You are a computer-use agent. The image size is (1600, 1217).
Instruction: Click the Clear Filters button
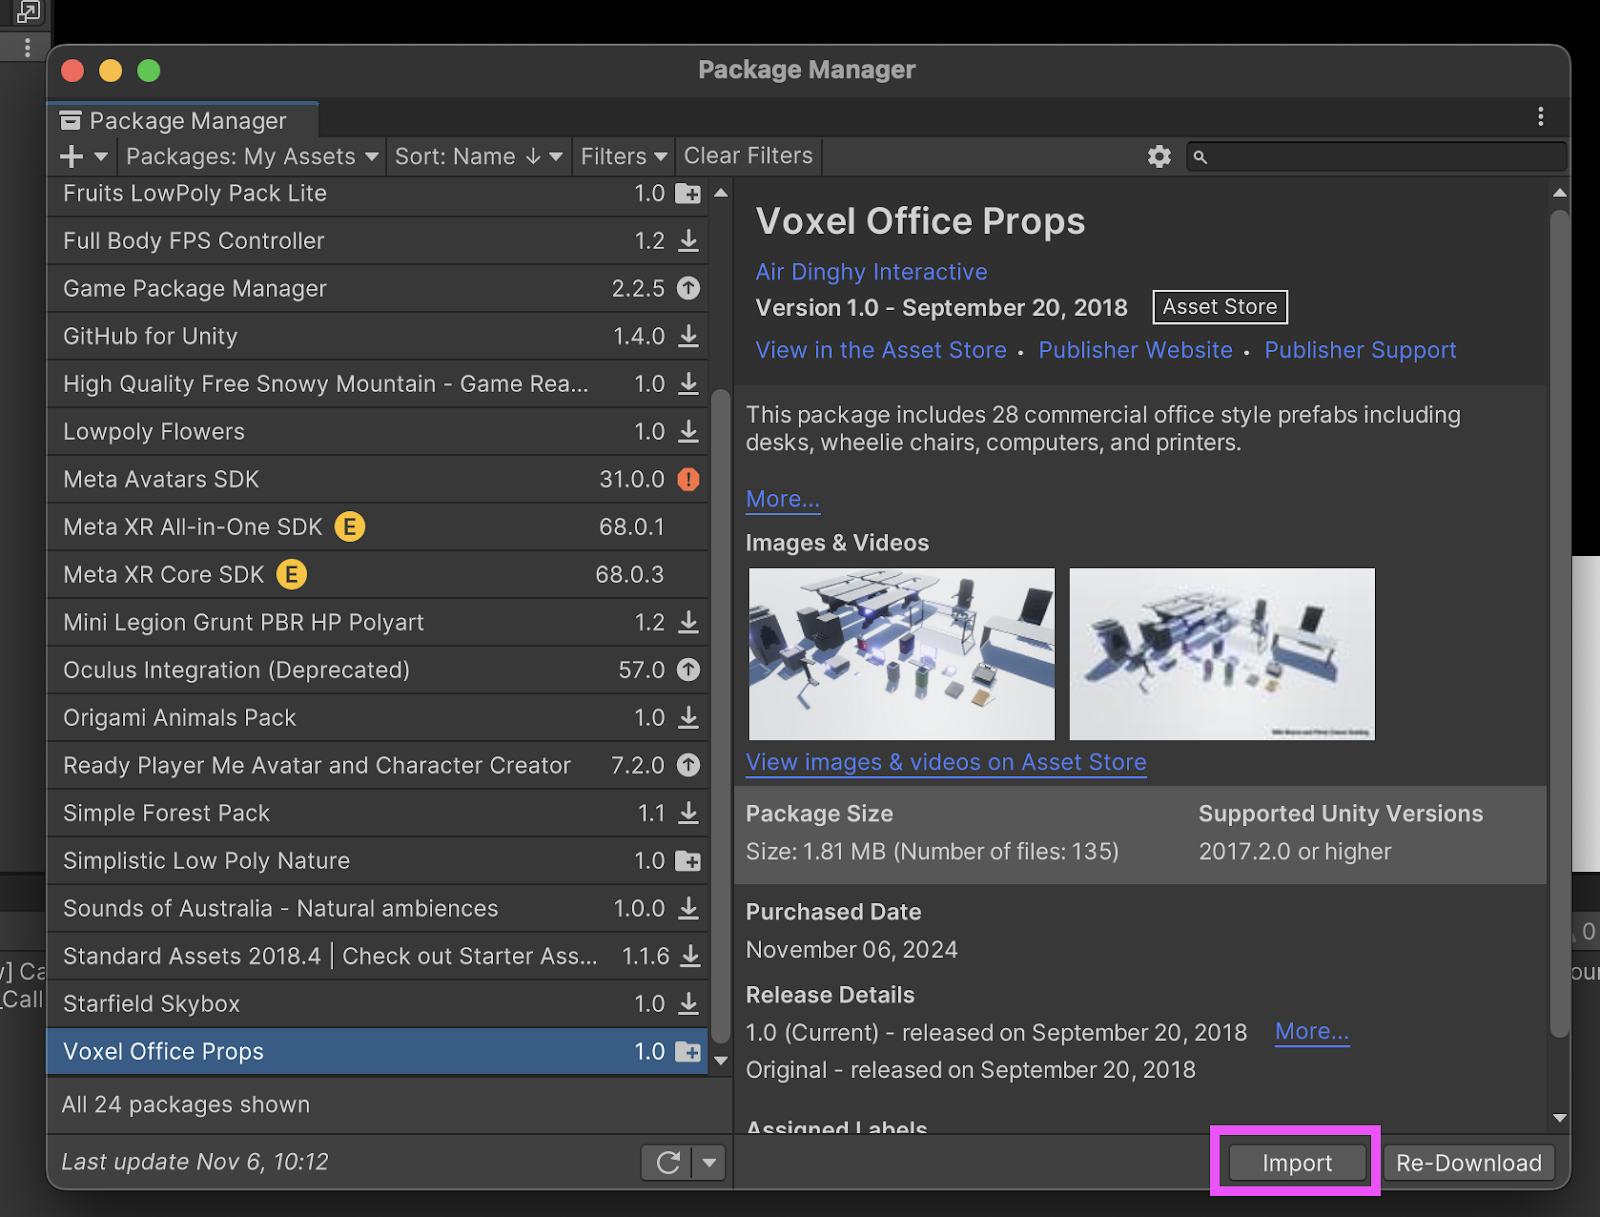click(x=748, y=156)
